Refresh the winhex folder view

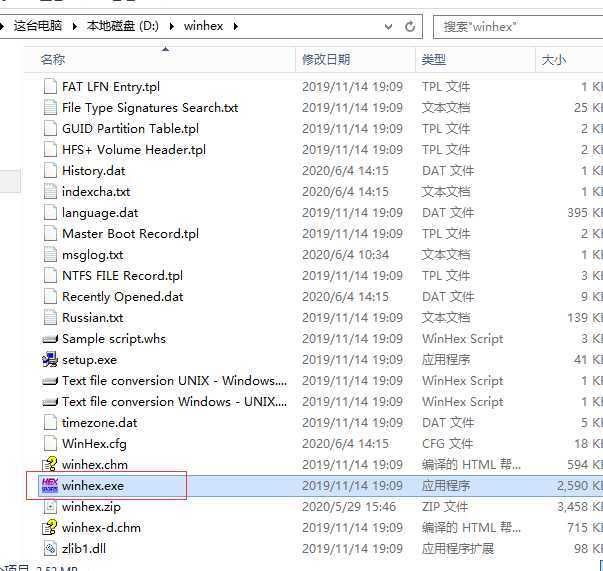click(410, 27)
